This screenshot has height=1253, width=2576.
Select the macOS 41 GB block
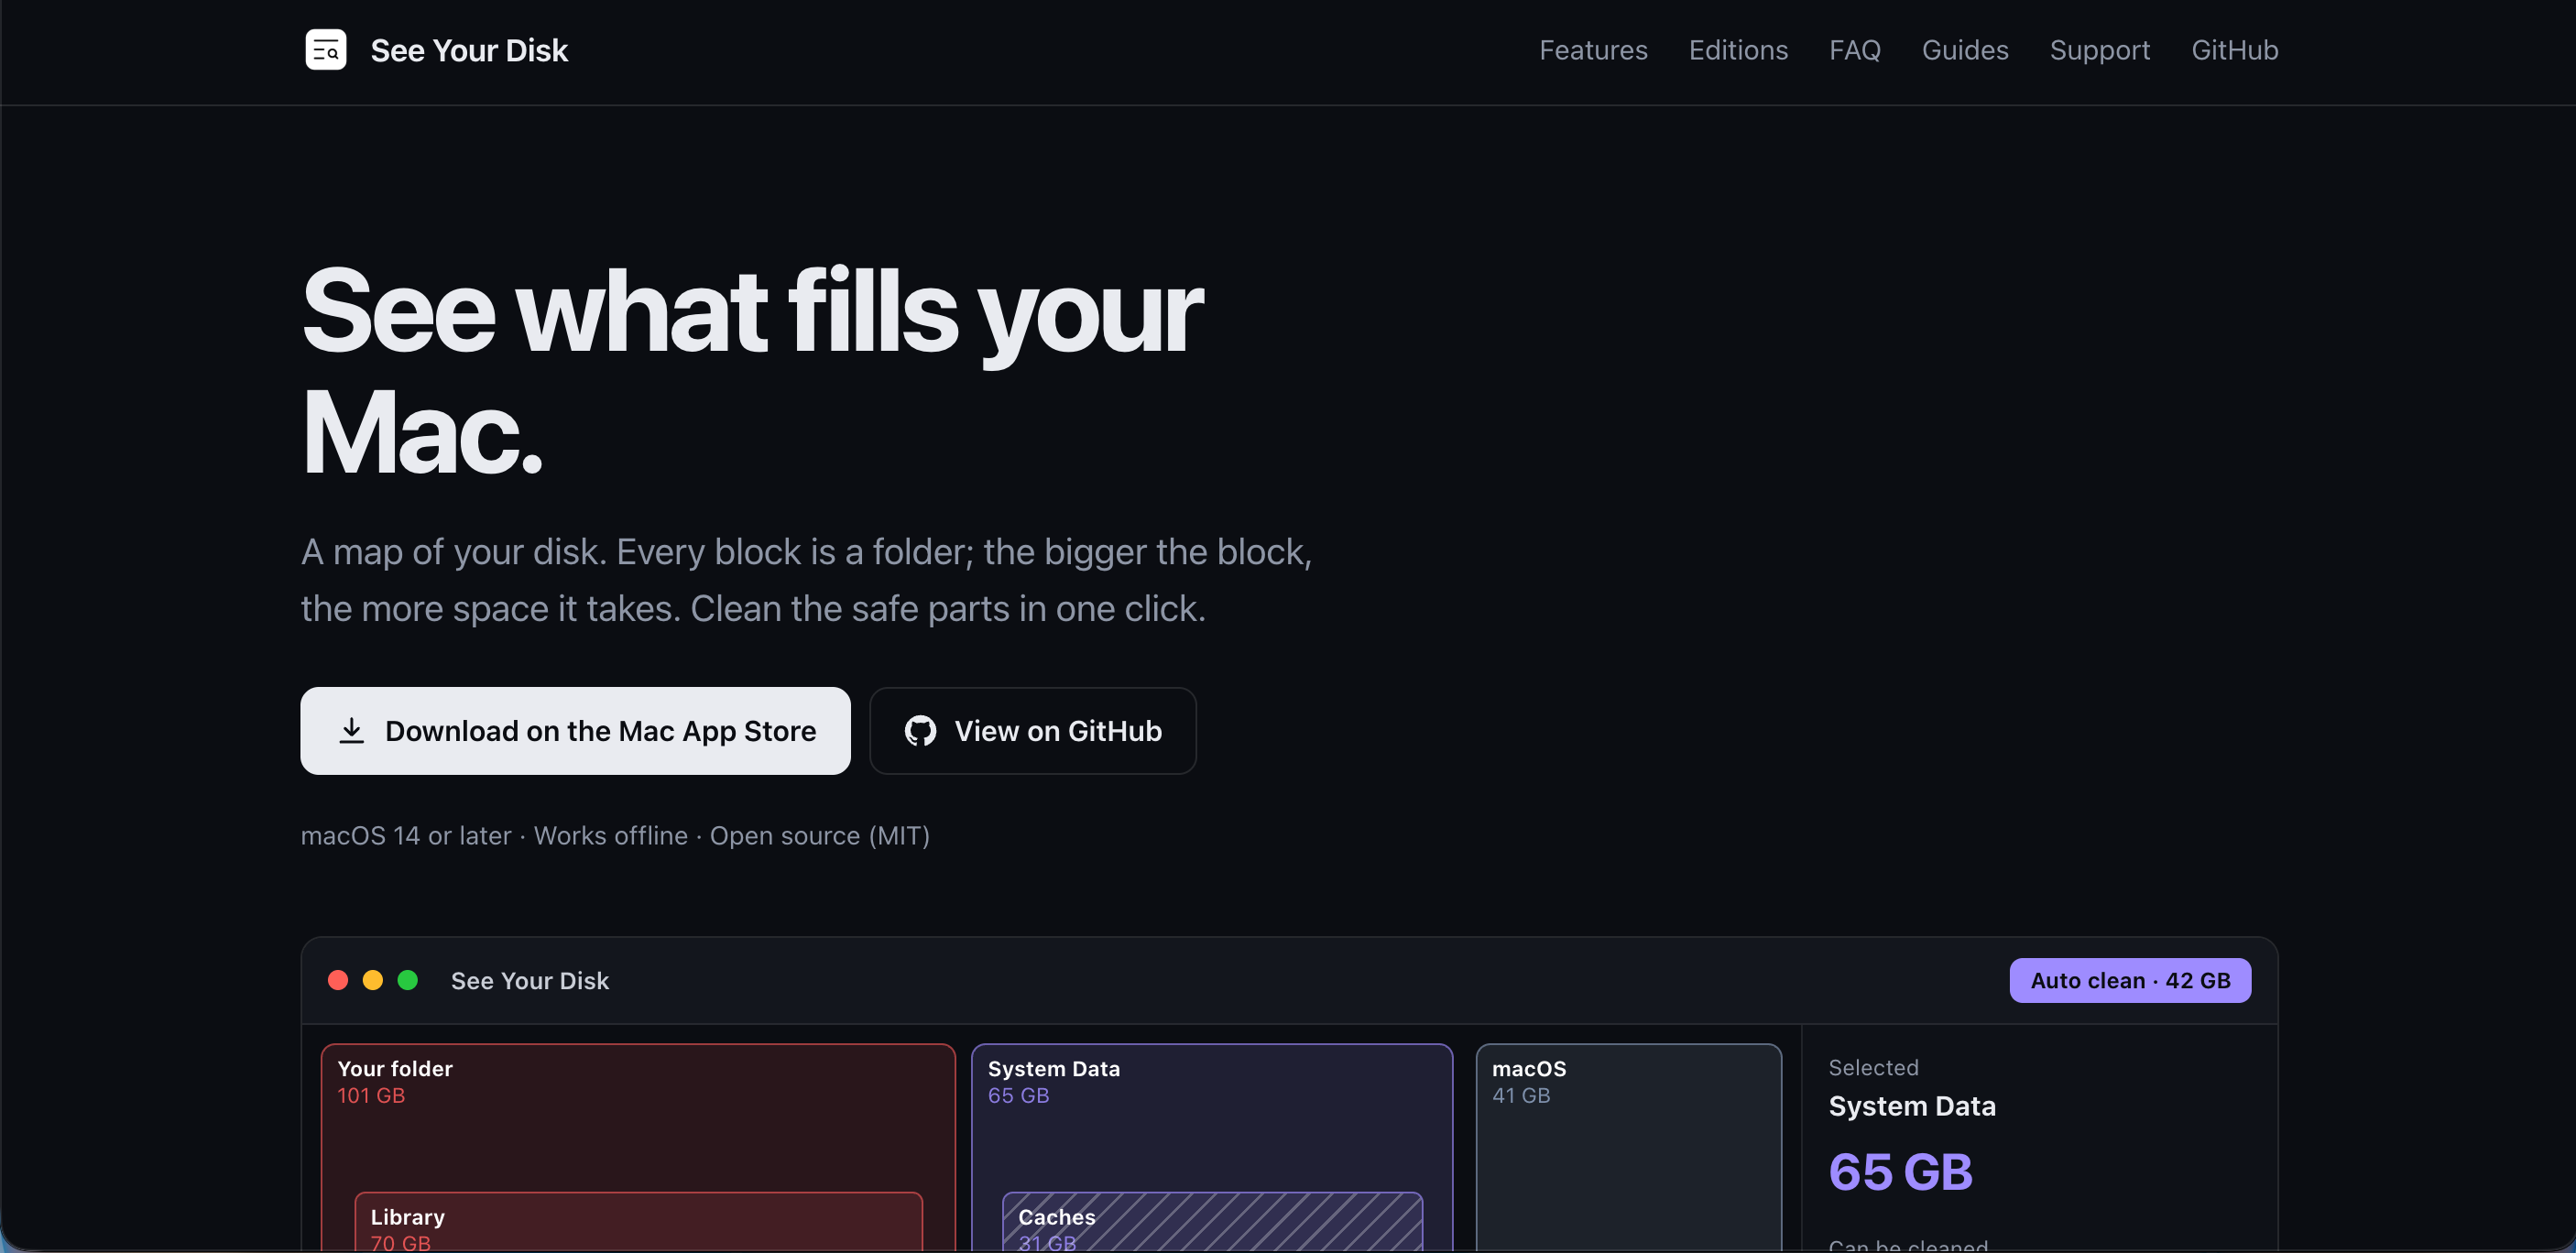[x=1629, y=1148]
